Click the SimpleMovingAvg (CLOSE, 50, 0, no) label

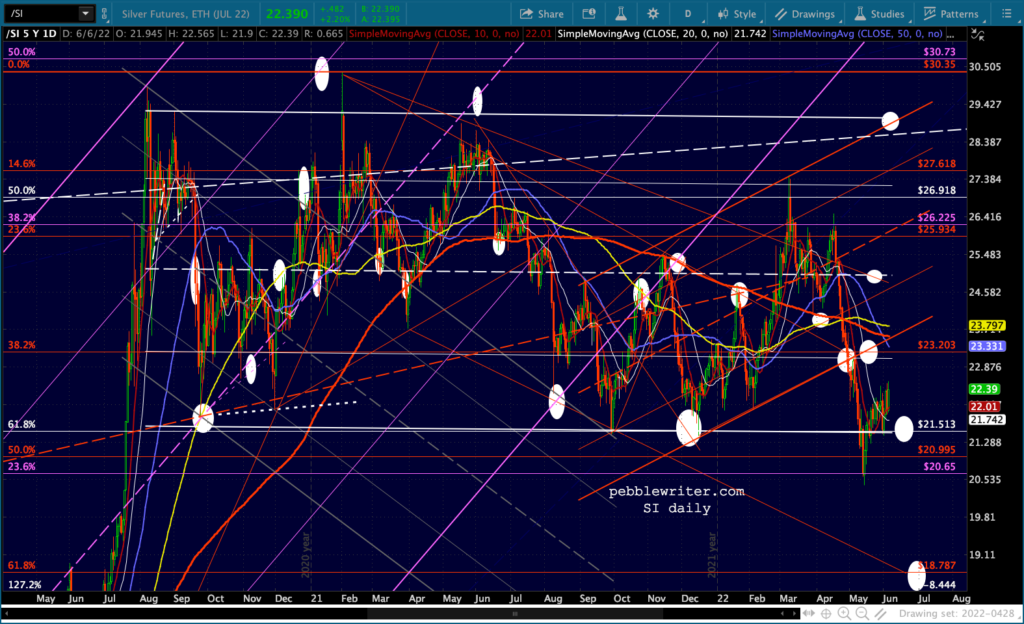[857, 33]
